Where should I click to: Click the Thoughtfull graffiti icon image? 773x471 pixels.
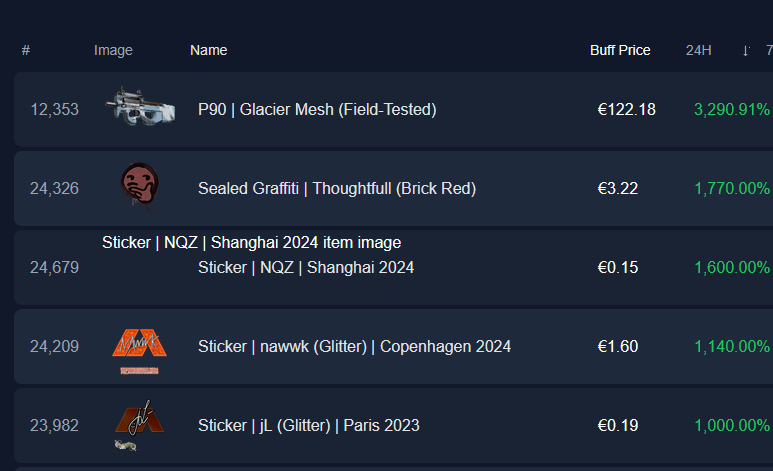(x=138, y=188)
